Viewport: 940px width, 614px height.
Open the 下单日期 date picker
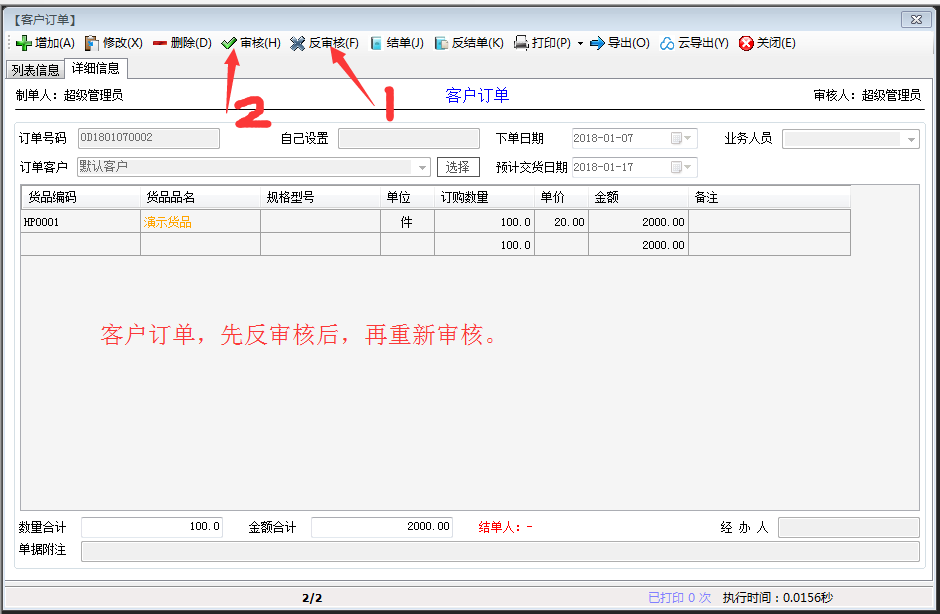pos(686,138)
